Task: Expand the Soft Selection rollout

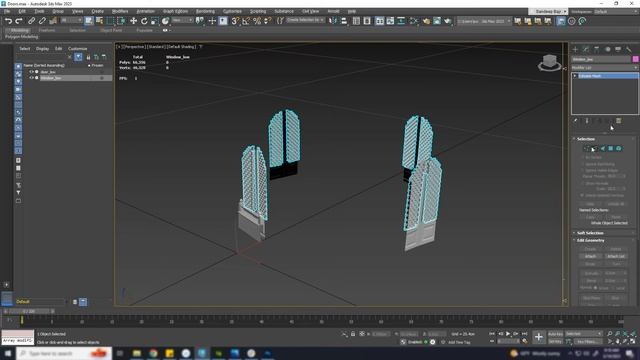Action: point(590,233)
